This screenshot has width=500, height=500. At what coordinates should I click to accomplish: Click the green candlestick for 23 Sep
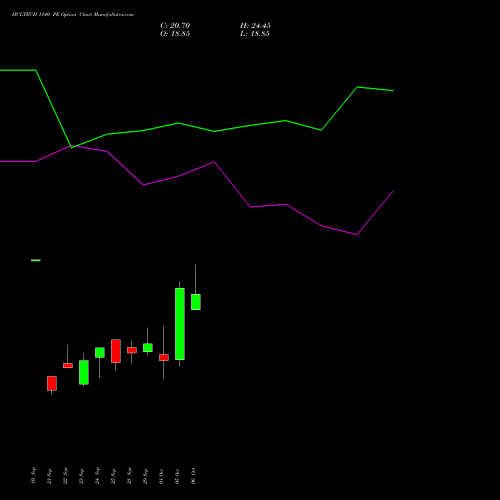click(84, 372)
